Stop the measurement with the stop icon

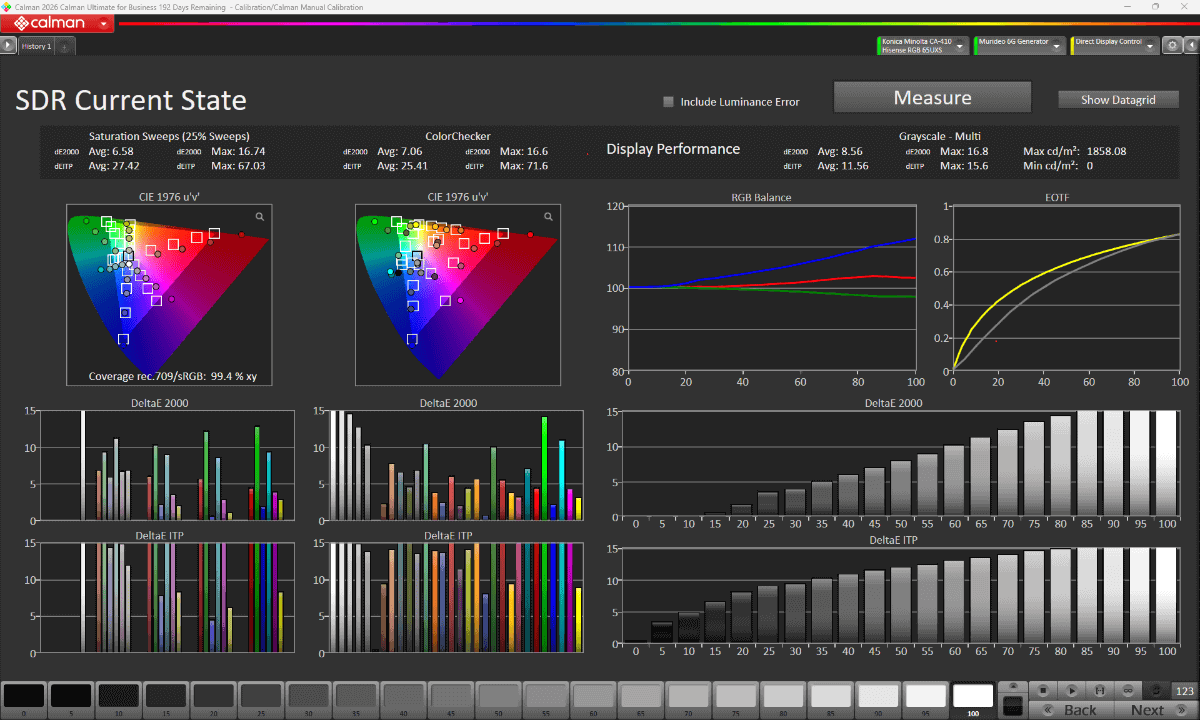tap(1042, 690)
